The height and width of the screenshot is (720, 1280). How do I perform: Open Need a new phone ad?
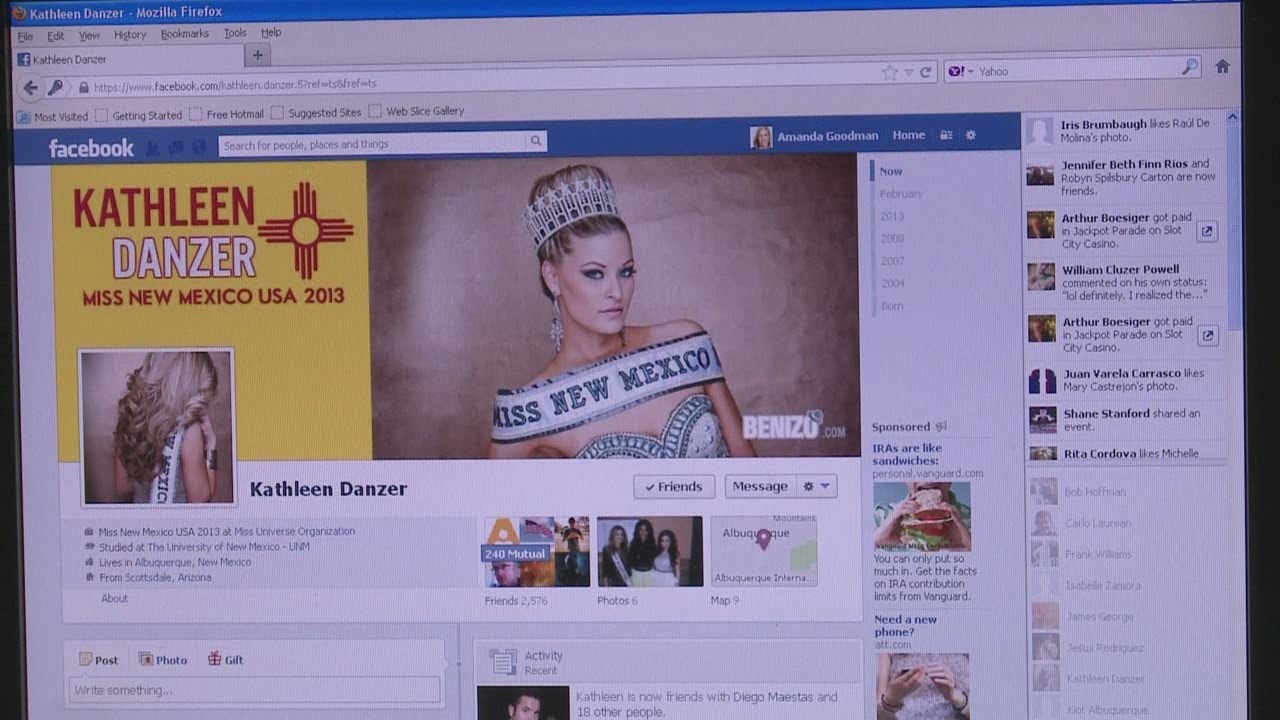point(906,625)
